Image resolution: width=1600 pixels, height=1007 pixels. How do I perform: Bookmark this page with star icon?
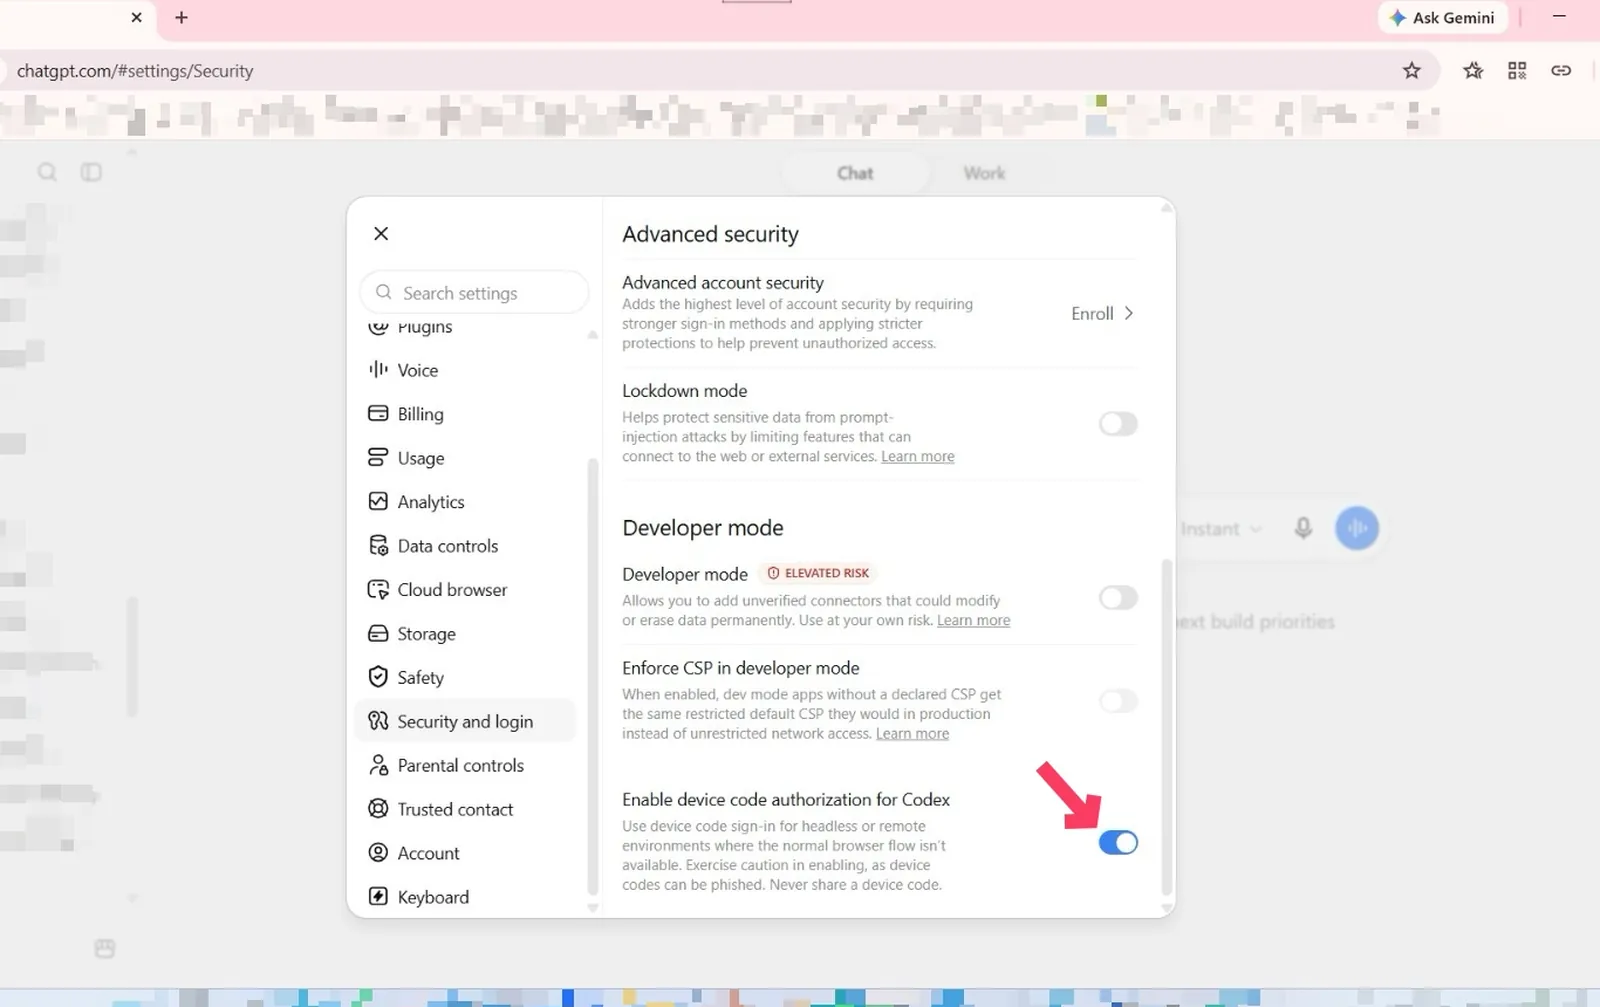[1411, 70]
